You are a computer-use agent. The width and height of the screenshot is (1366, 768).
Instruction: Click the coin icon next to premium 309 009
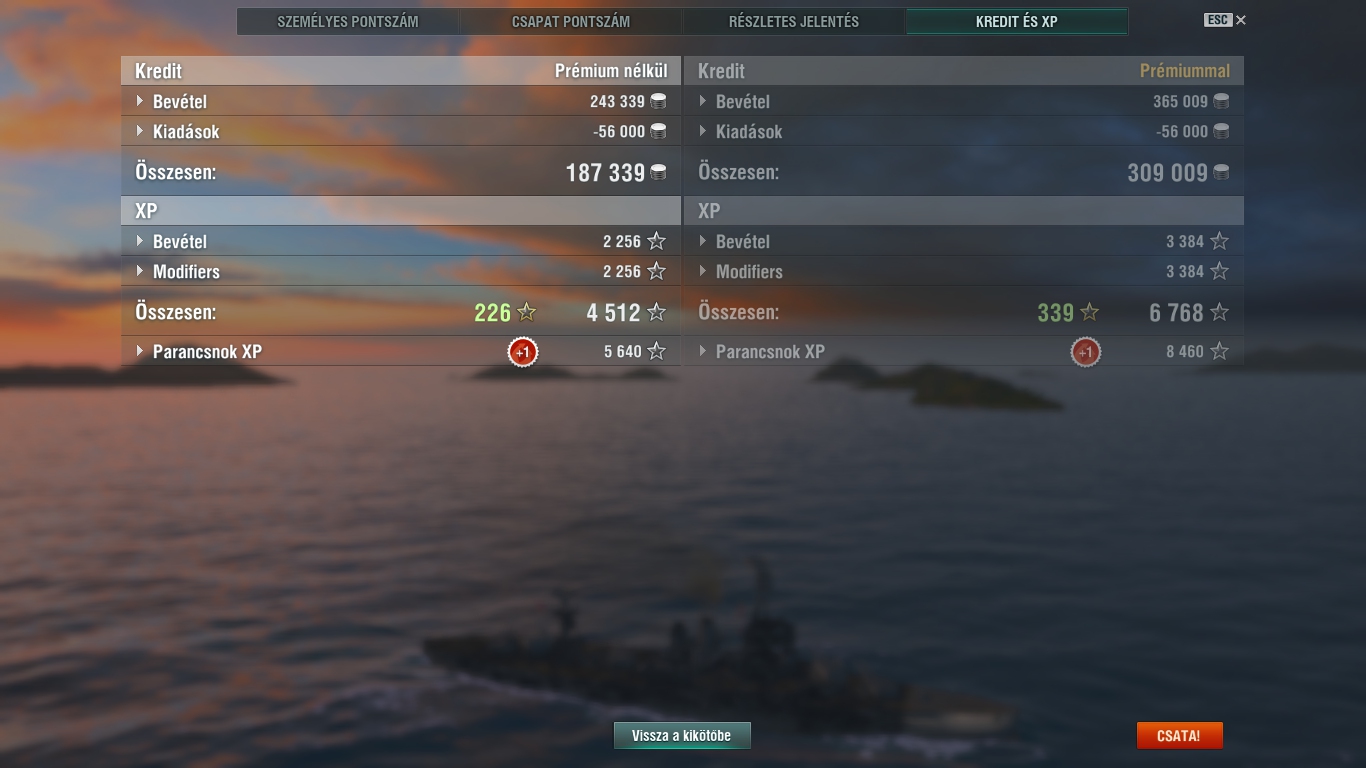point(1221,172)
